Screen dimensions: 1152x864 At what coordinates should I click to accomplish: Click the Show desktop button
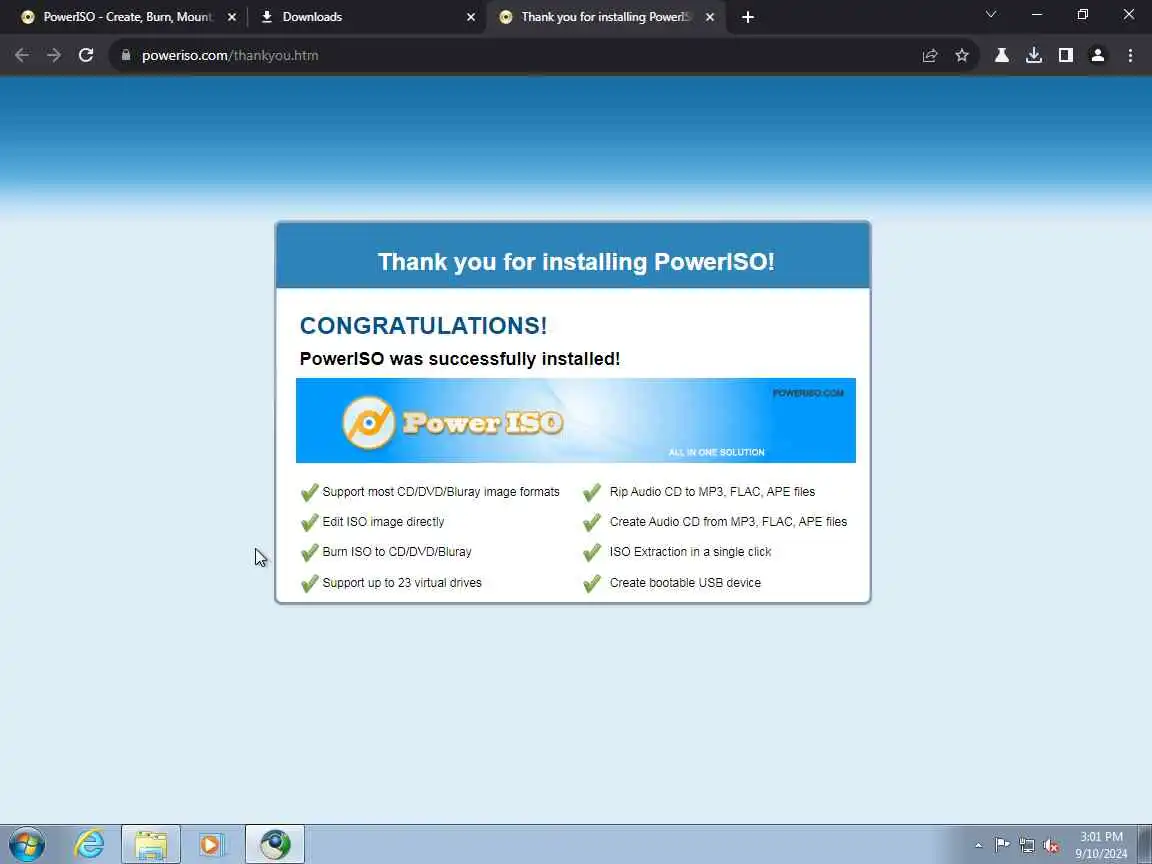pos(1145,844)
